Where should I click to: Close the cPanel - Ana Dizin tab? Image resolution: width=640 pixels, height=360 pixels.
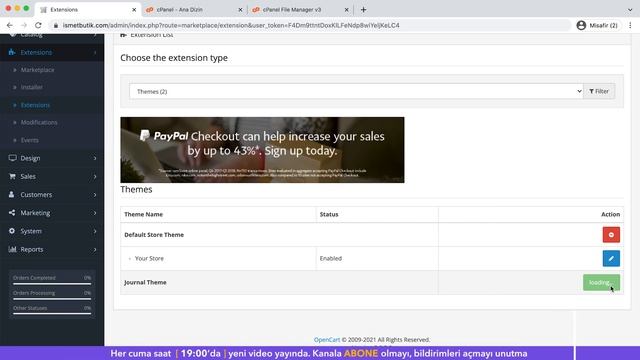click(240, 9)
